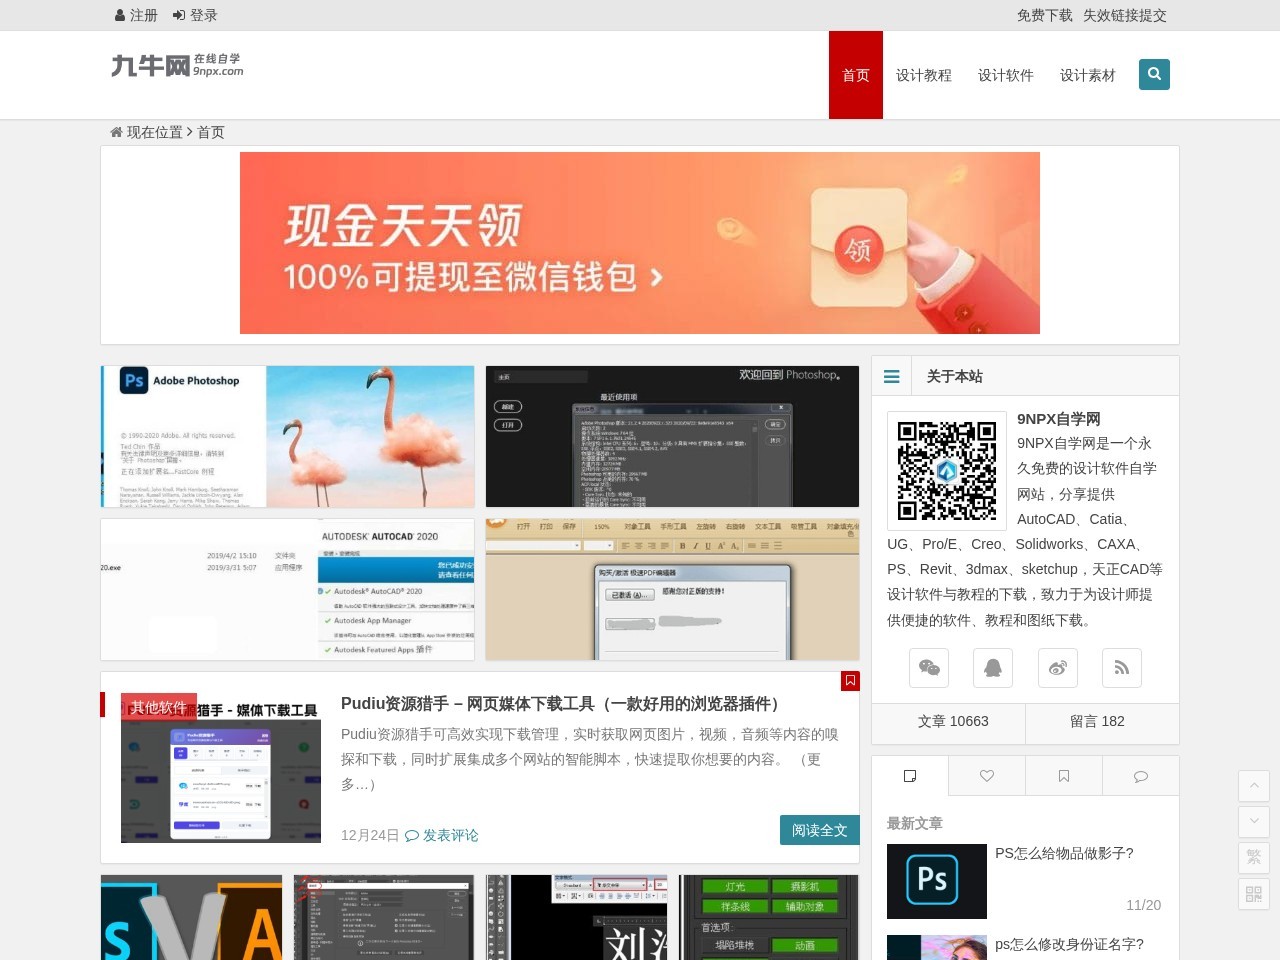Click the RSS feed icon
1280x960 pixels.
[1121, 668]
